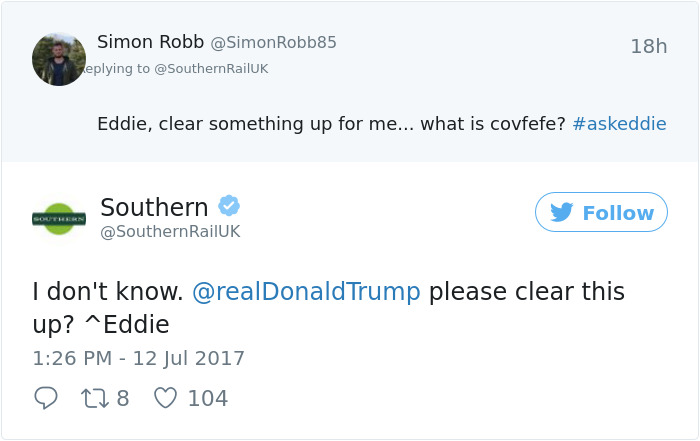Click the 18h timestamp on the reply

click(x=648, y=47)
